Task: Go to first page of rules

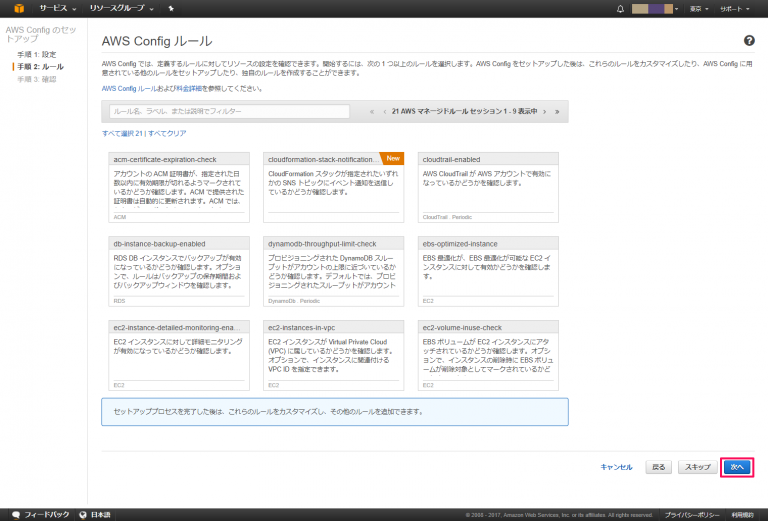Action: [372, 112]
